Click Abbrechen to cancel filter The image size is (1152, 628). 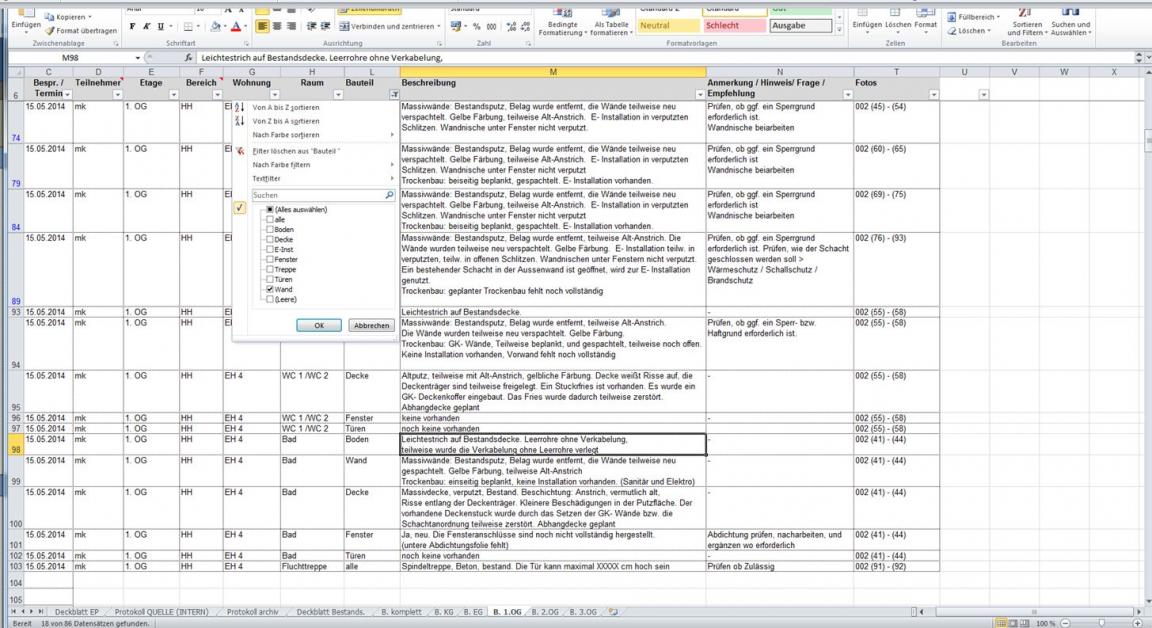(369, 325)
